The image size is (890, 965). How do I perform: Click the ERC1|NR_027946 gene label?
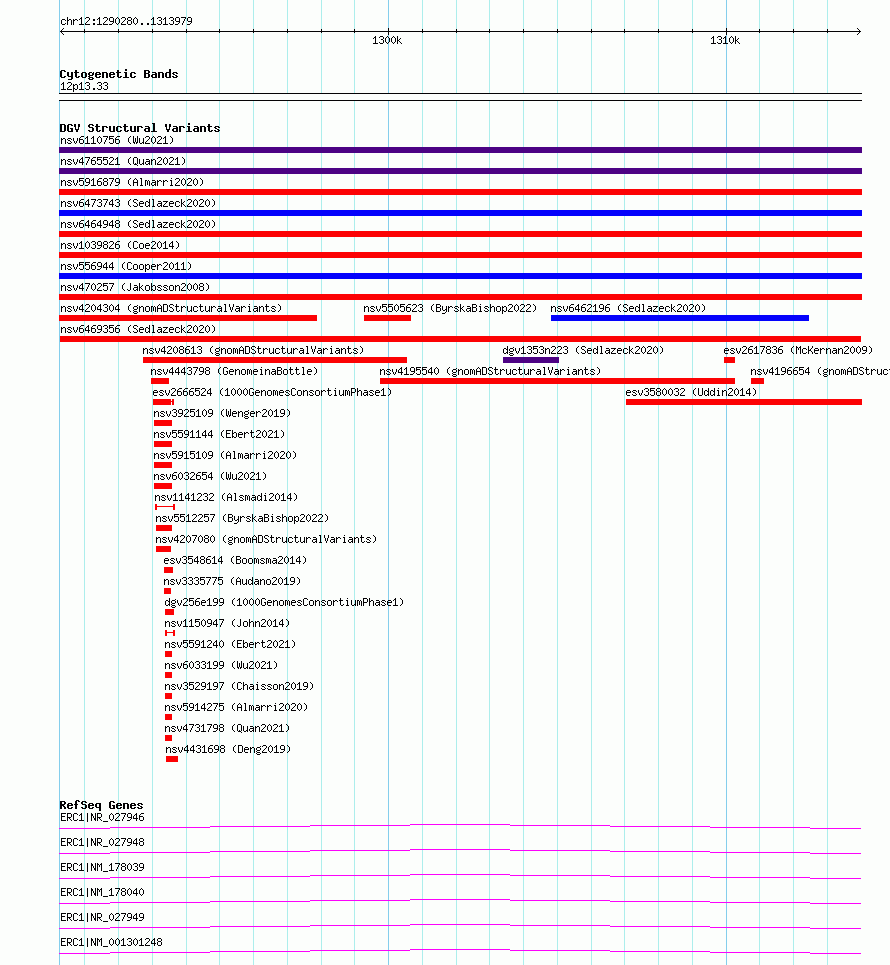coord(102,817)
